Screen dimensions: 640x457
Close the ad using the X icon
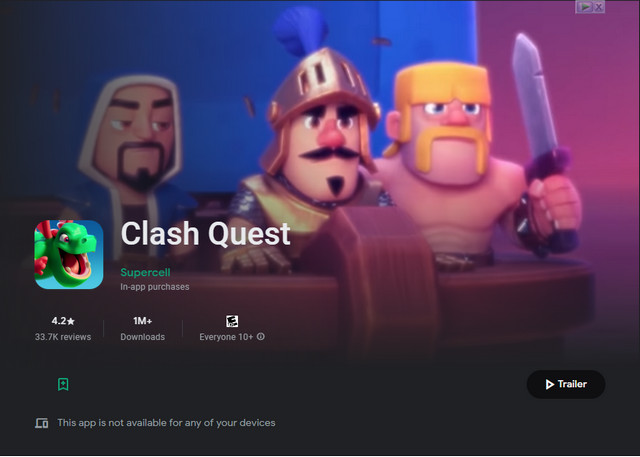click(598, 7)
